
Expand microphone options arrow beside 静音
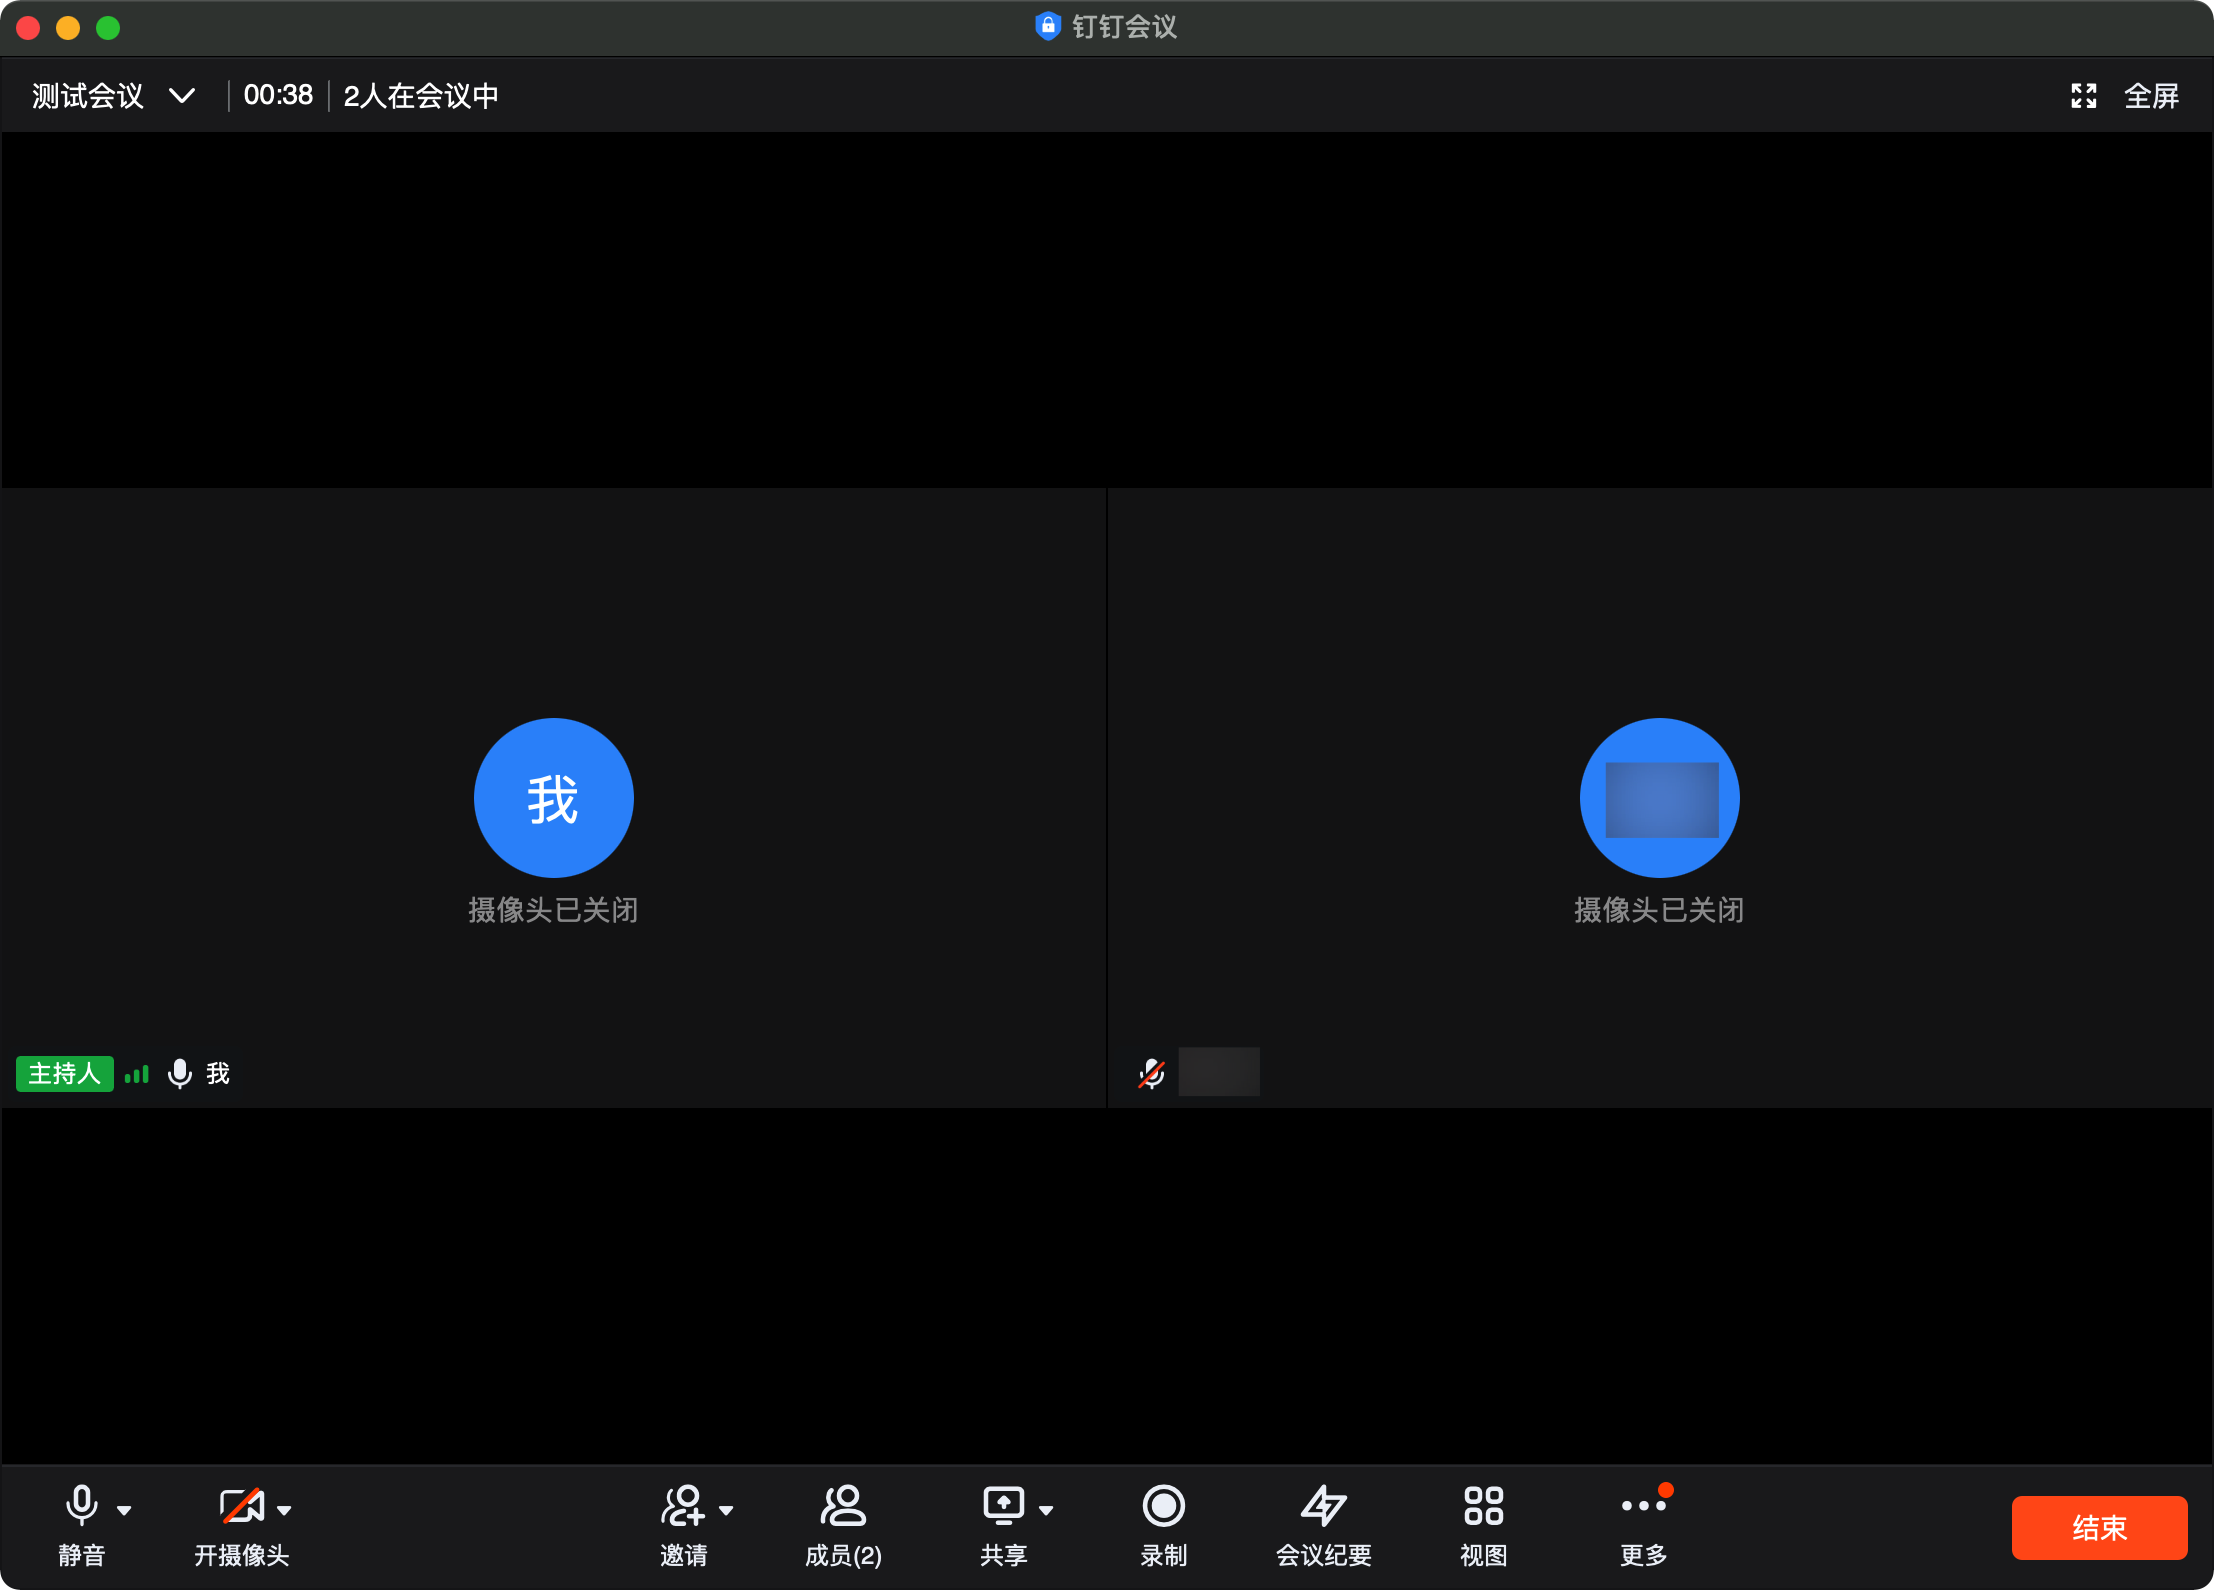pos(124,1510)
